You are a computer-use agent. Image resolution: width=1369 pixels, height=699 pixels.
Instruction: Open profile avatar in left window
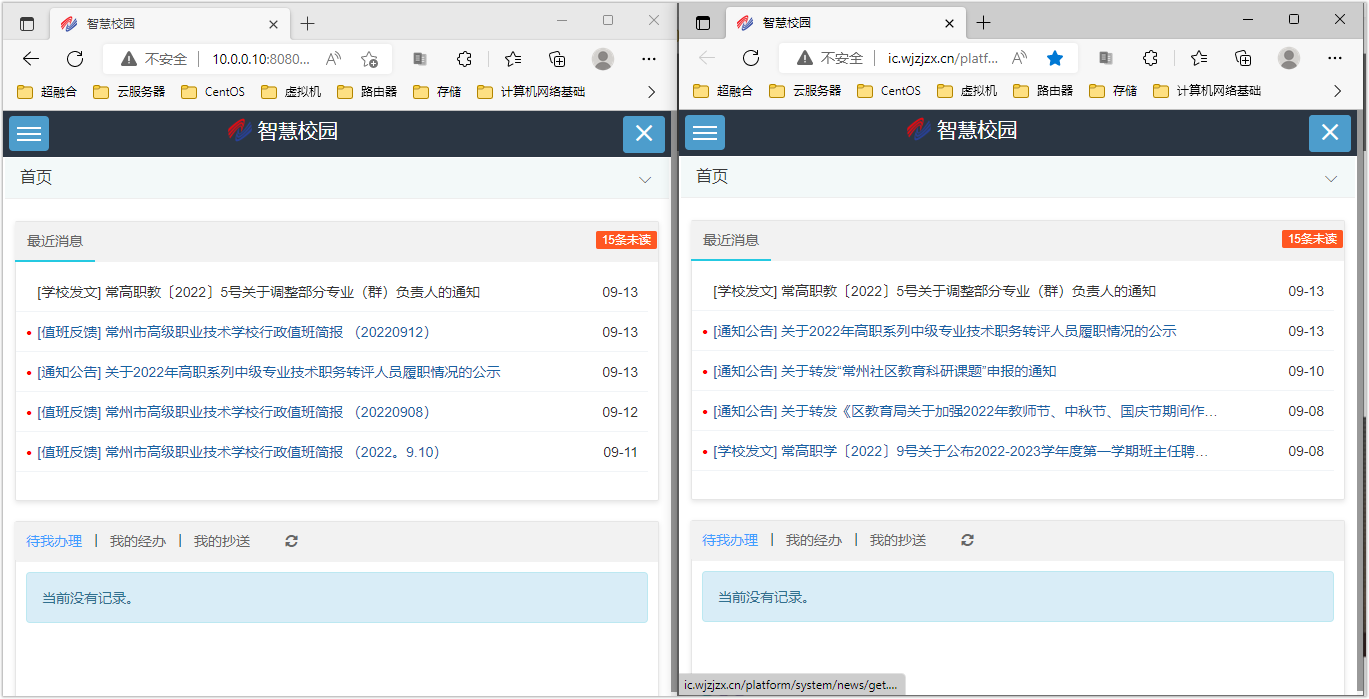coord(603,59)
